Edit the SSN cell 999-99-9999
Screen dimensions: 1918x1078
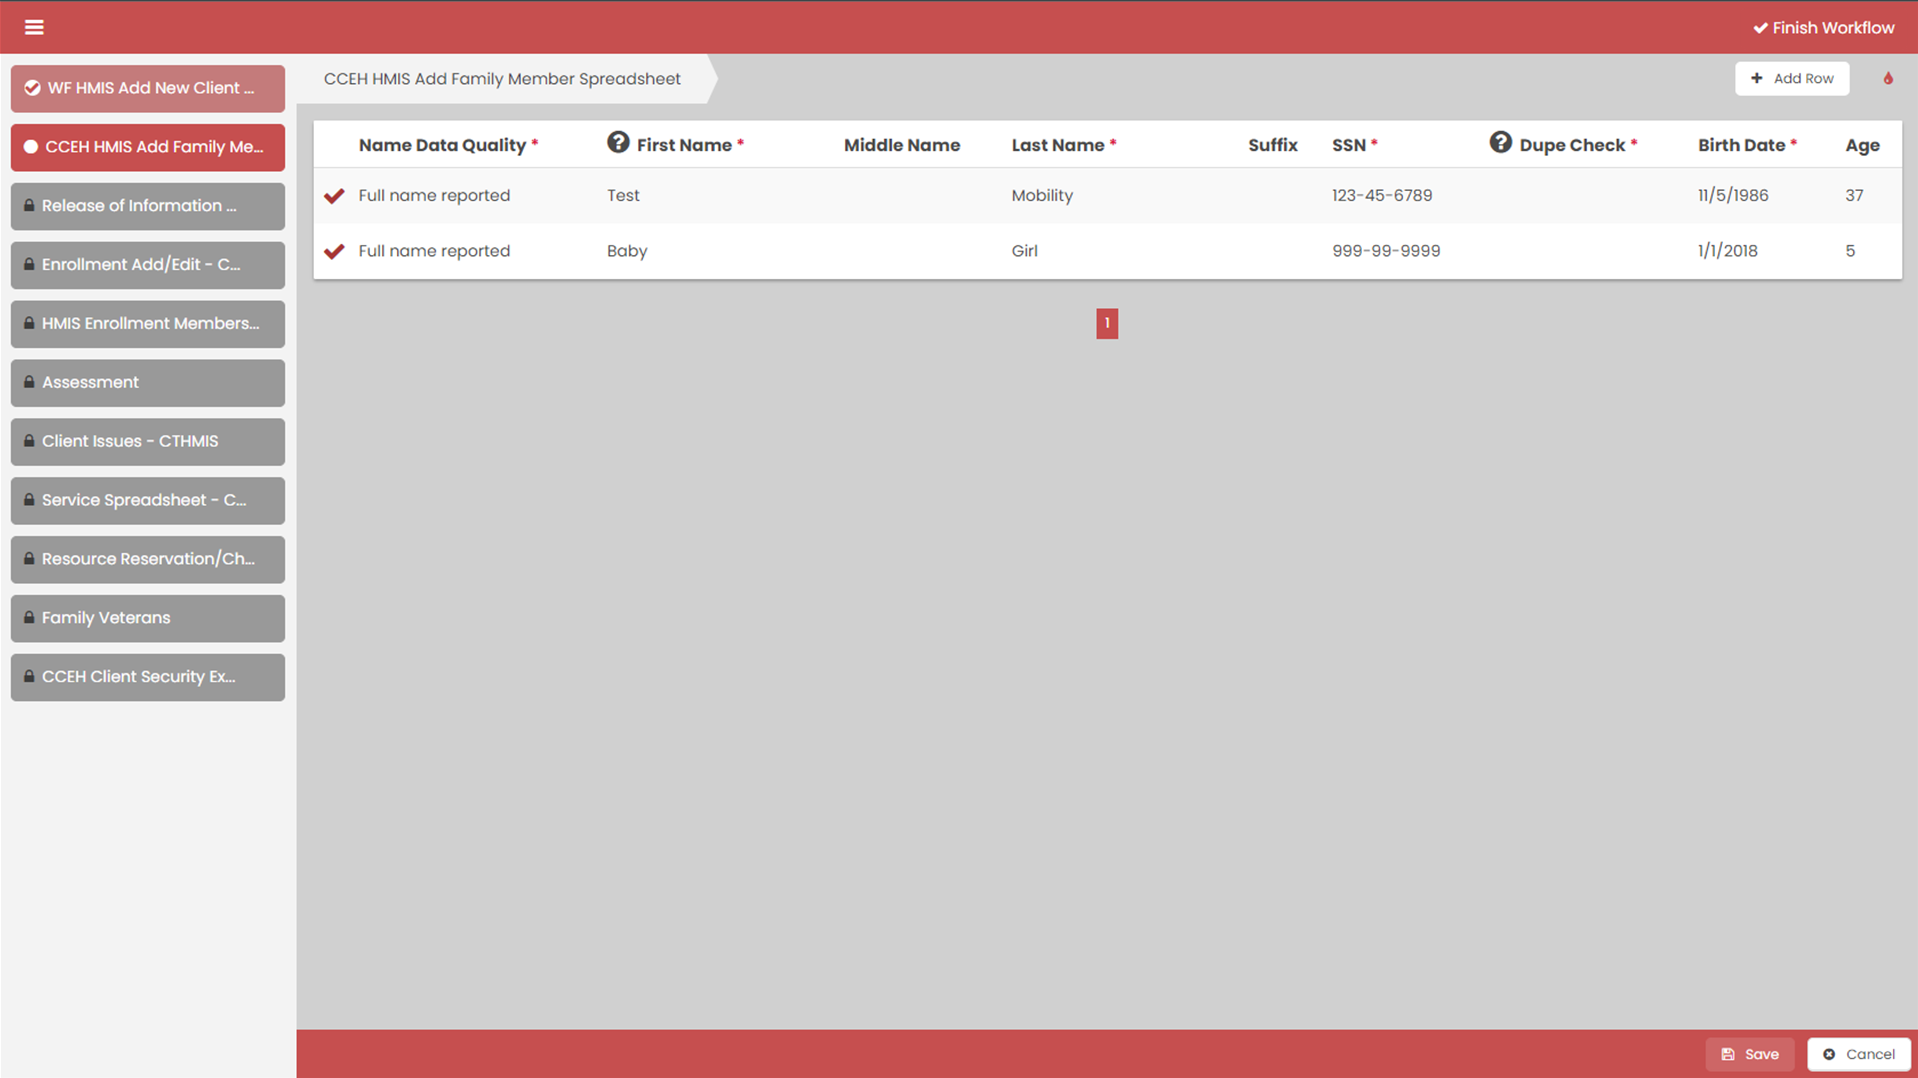pos(1385,251)
